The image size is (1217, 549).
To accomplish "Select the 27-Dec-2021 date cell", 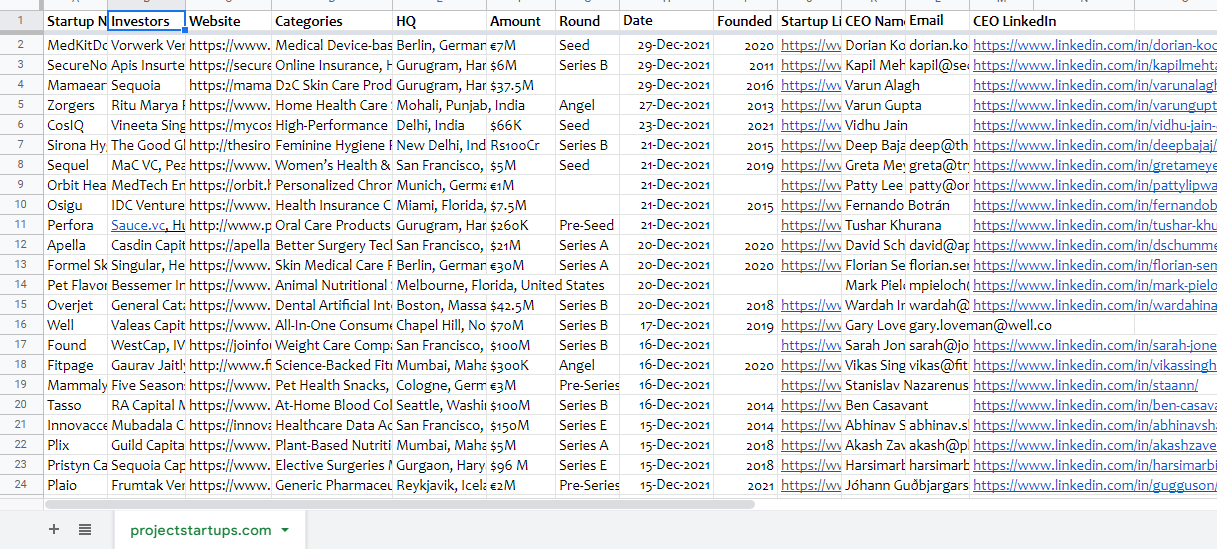I will pos(666,105).
